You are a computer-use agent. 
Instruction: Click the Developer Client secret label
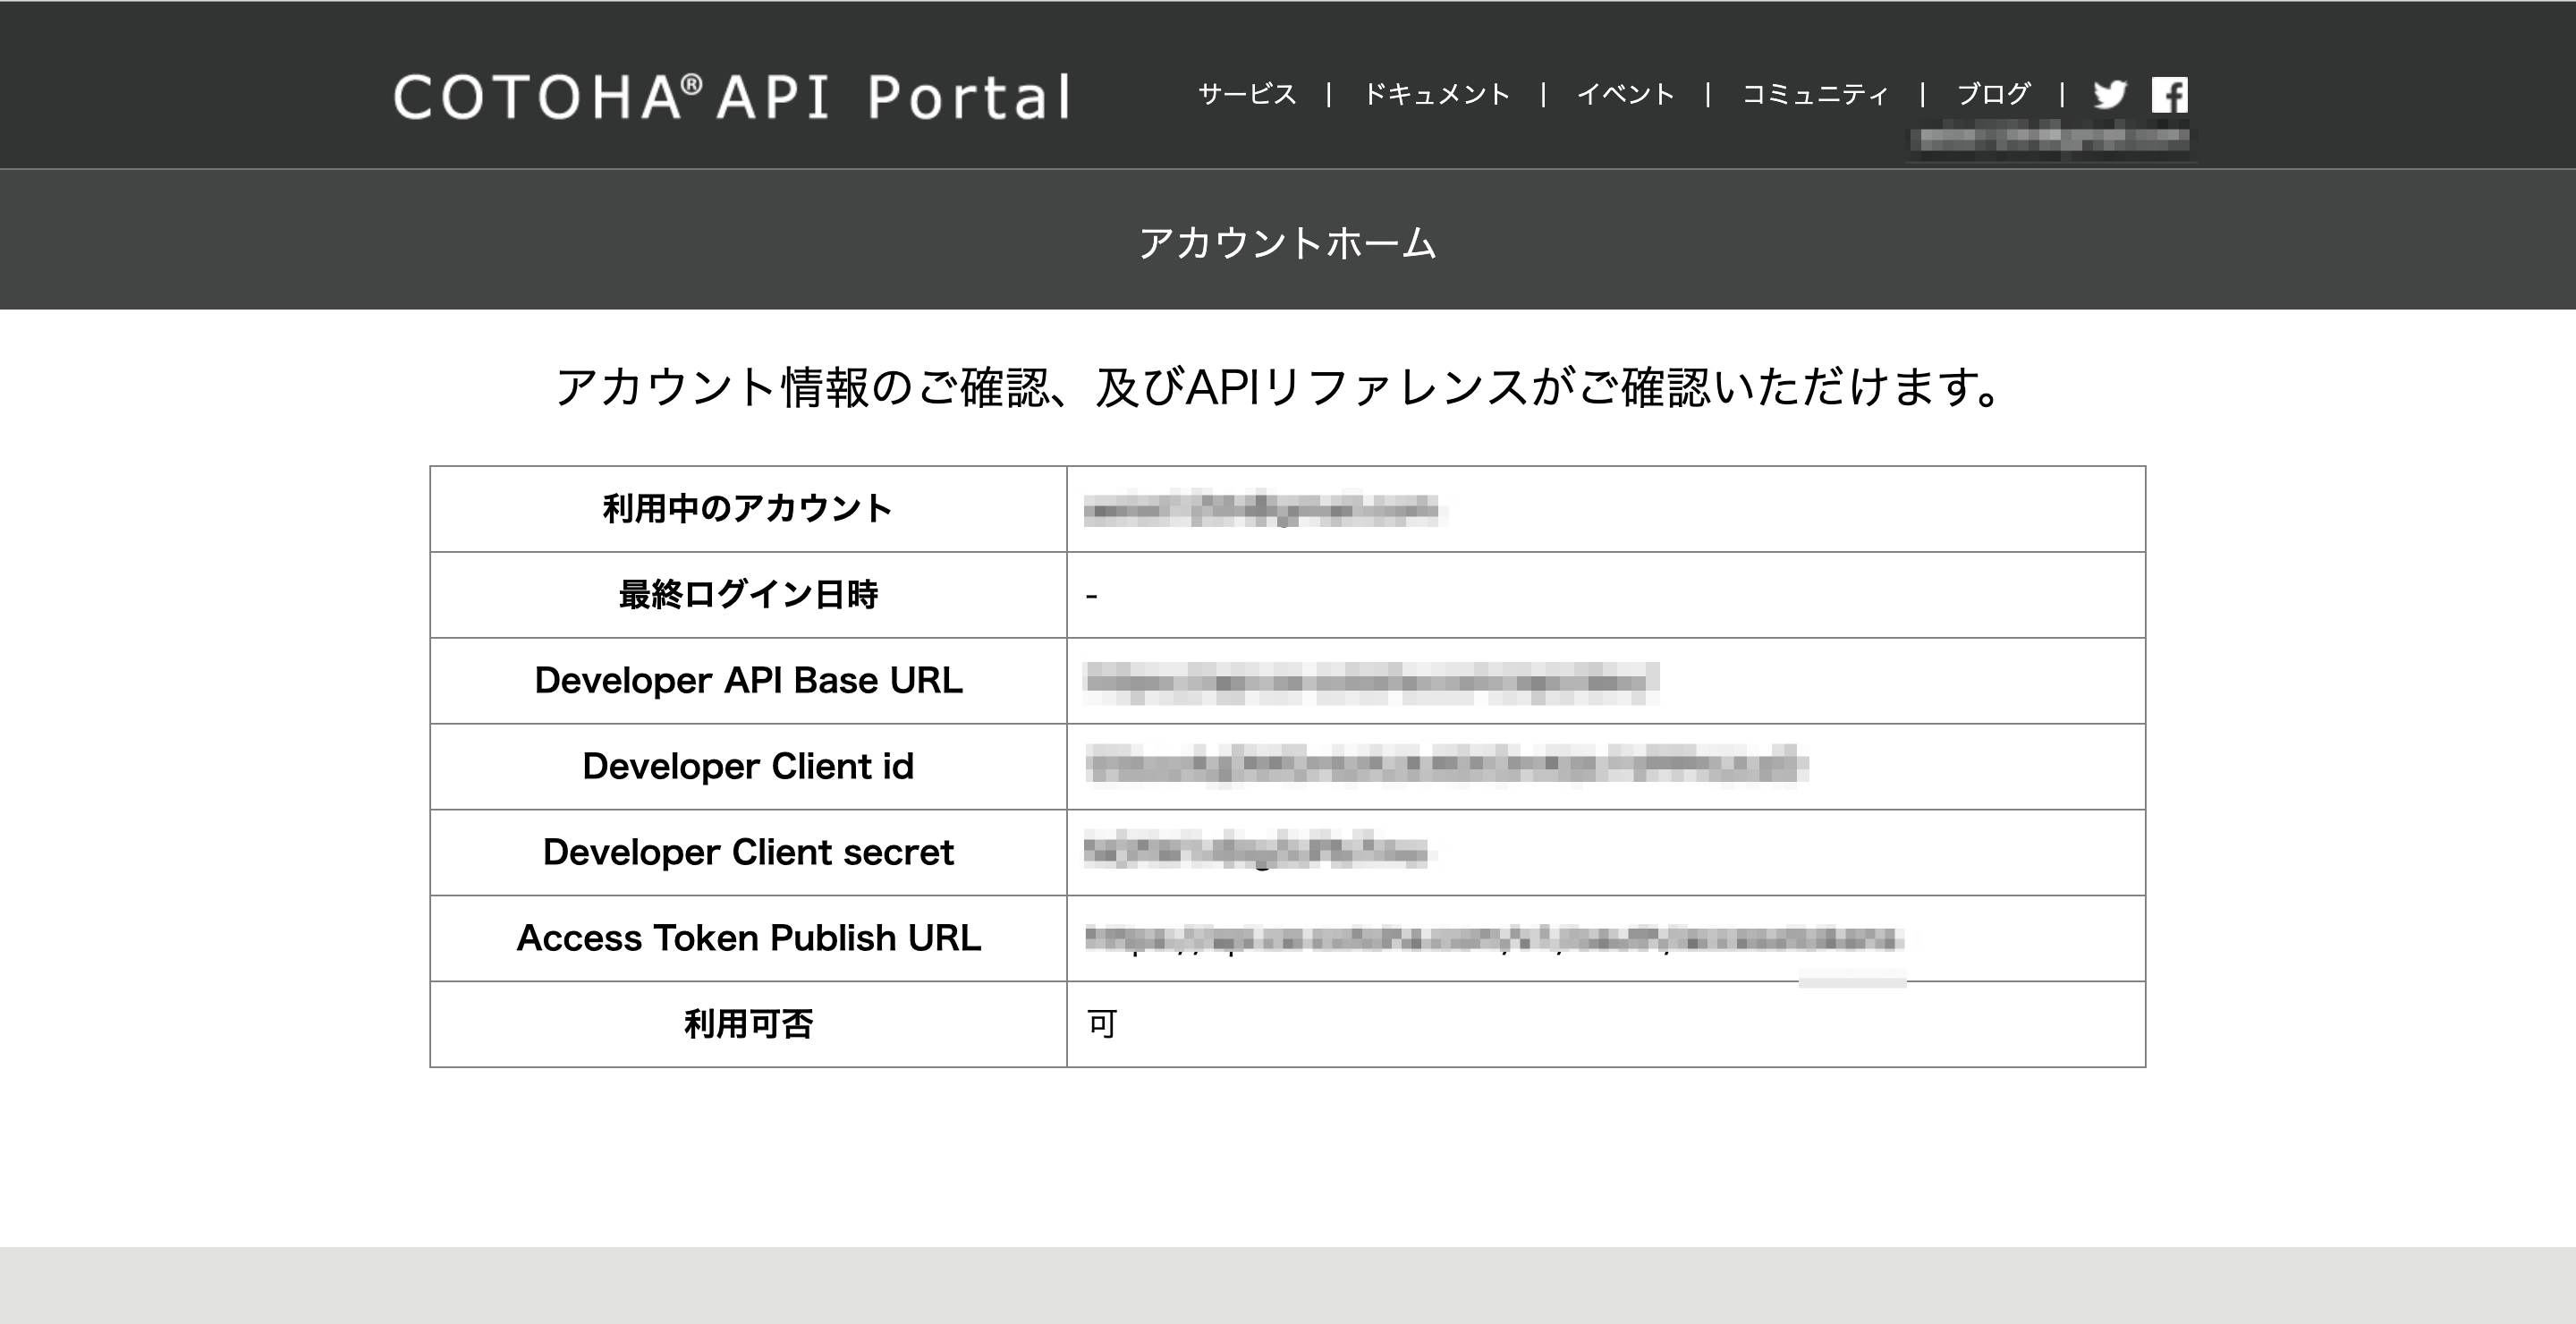(748, 853)
